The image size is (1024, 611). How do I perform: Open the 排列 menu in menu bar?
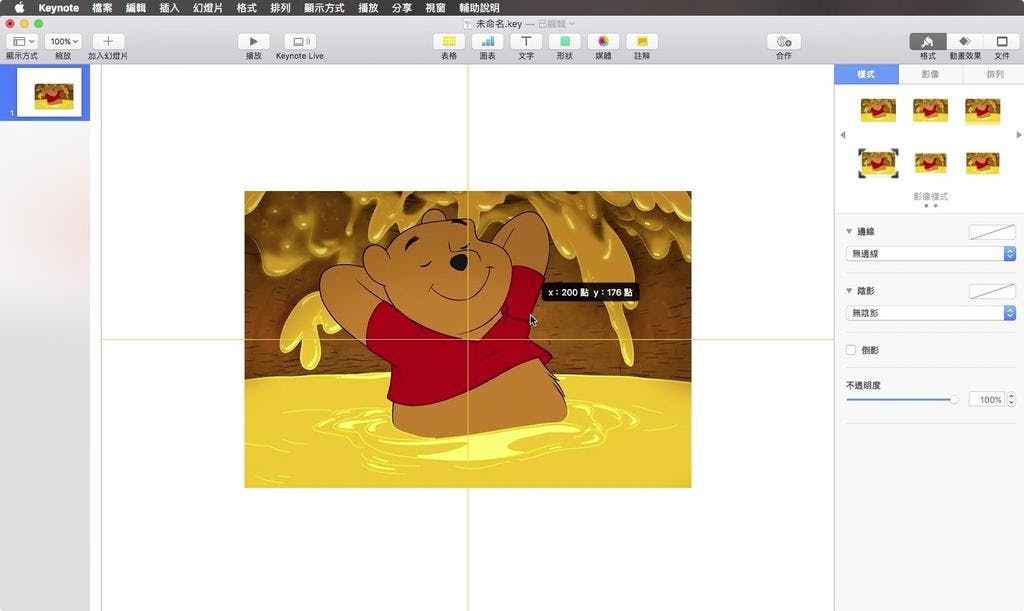pos(280,8)
